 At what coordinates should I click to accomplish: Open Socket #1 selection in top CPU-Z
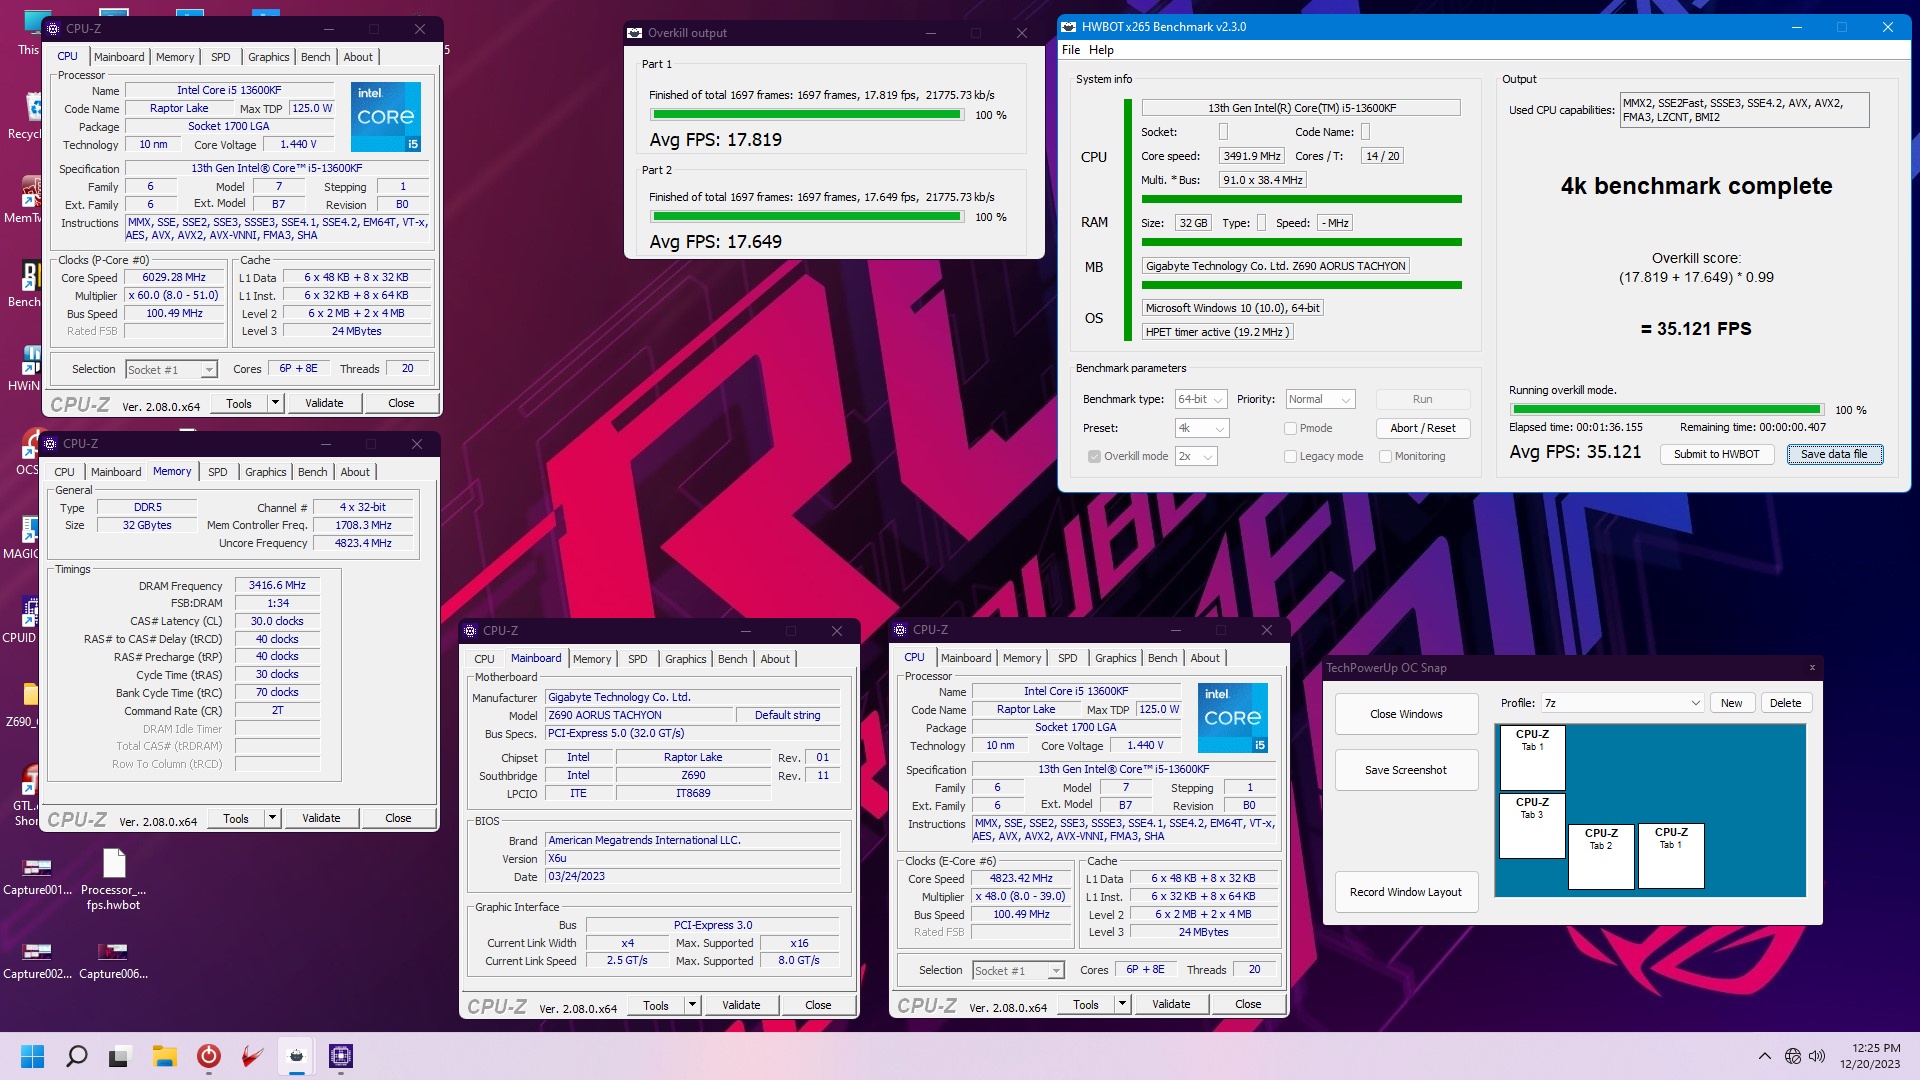pyautogui.click(x=171, y=370)
